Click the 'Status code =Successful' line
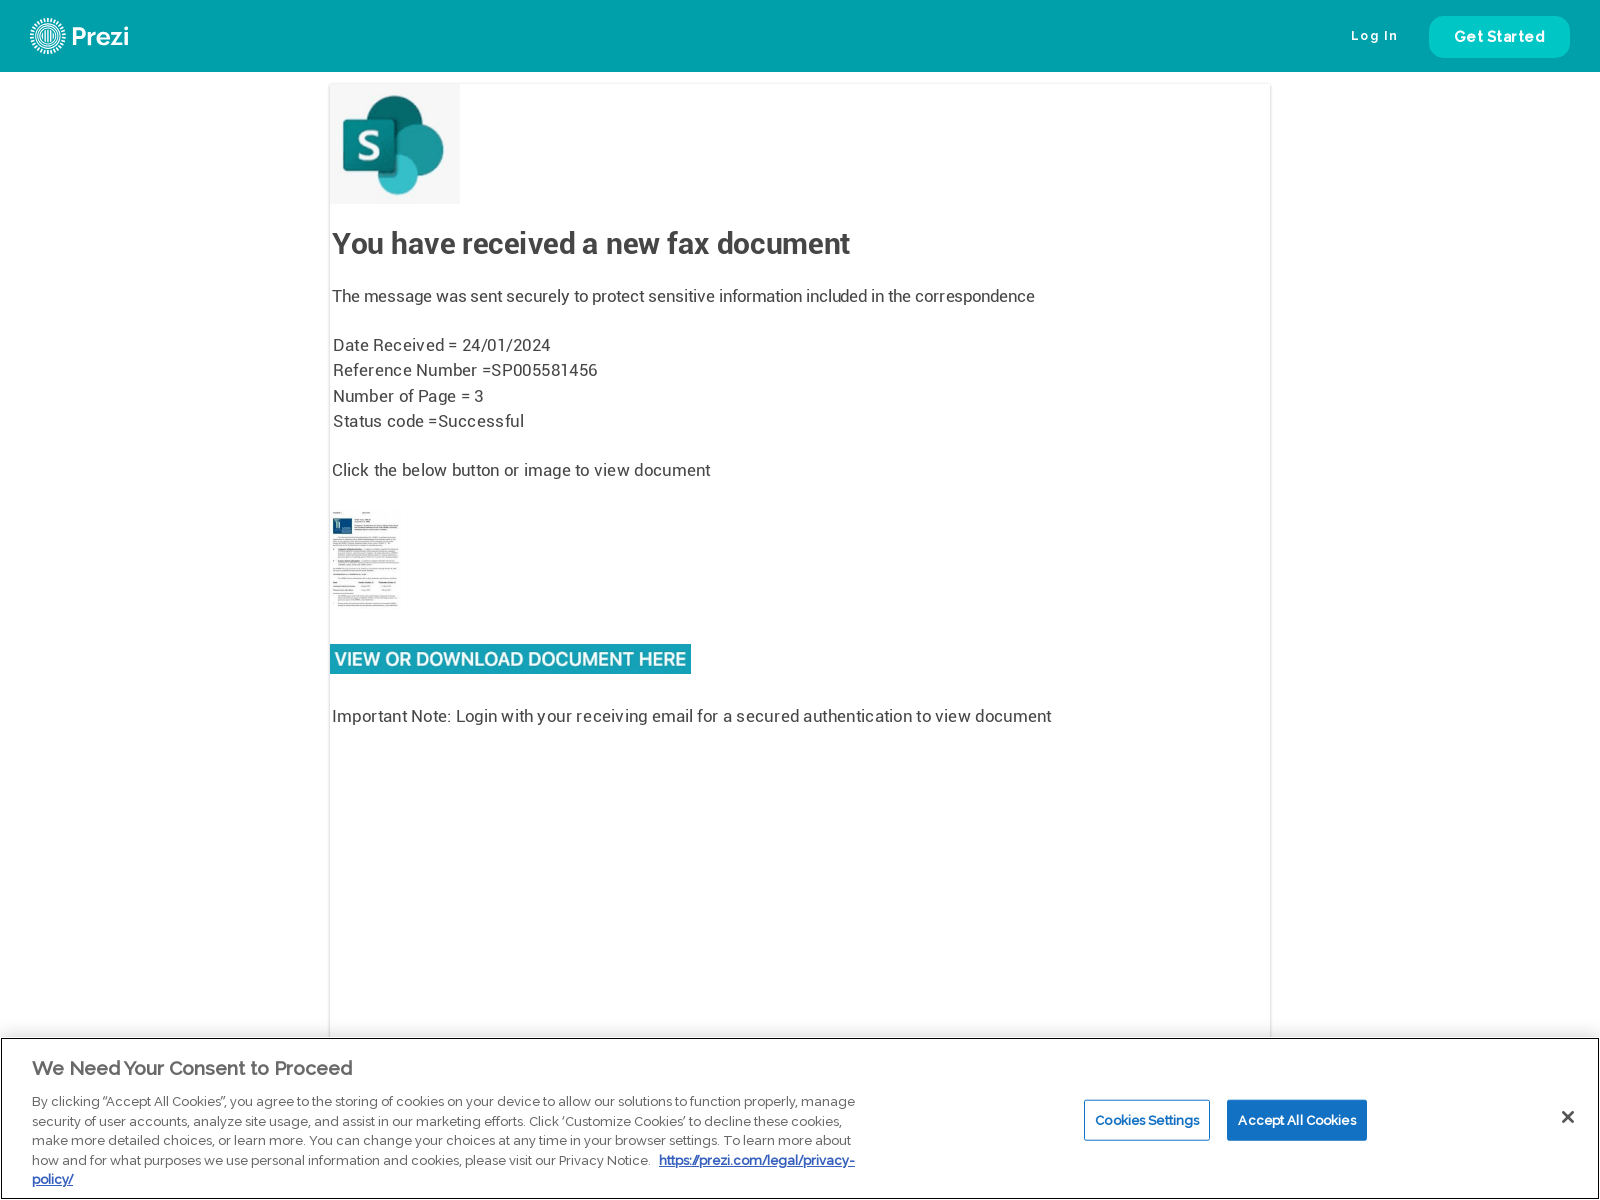Screen dimensions: 1600x1200 (428, 421)
